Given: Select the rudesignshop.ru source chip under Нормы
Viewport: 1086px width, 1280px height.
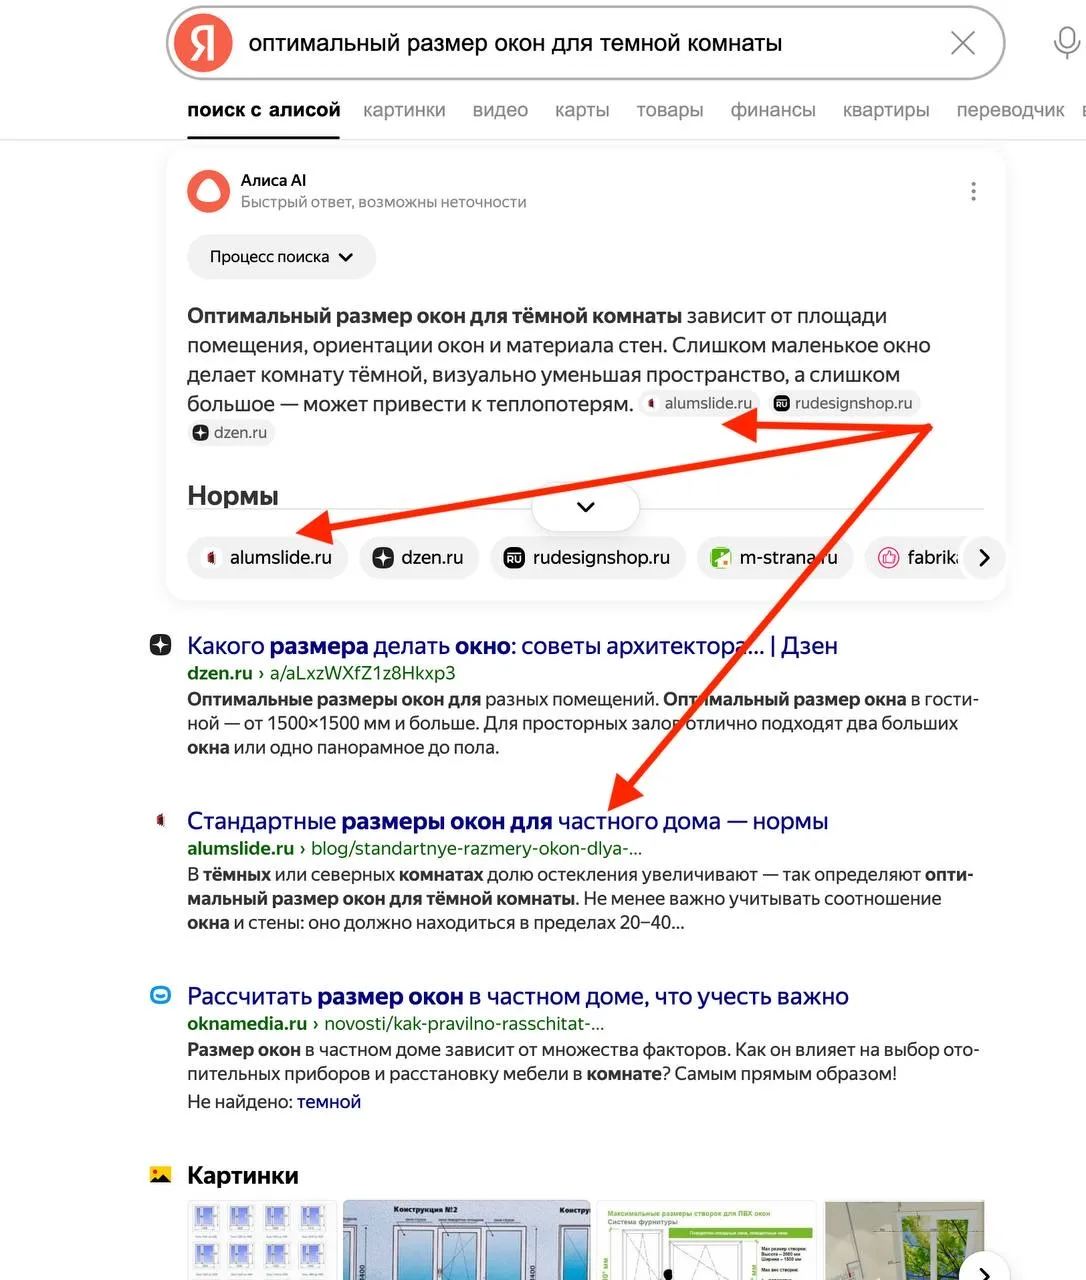Looking at the screenshot, I should click(x=587, y=558).
